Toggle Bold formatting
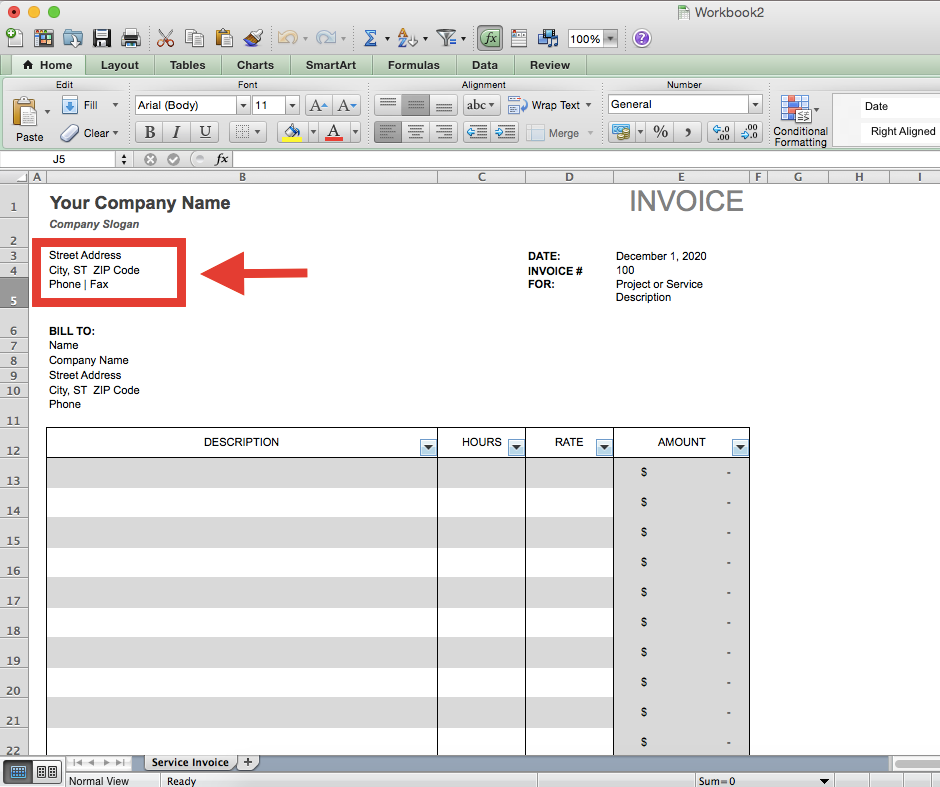Image resolution: width=940 pixels, height=787 pixels. pyautogui.click(x=149, y=132)
